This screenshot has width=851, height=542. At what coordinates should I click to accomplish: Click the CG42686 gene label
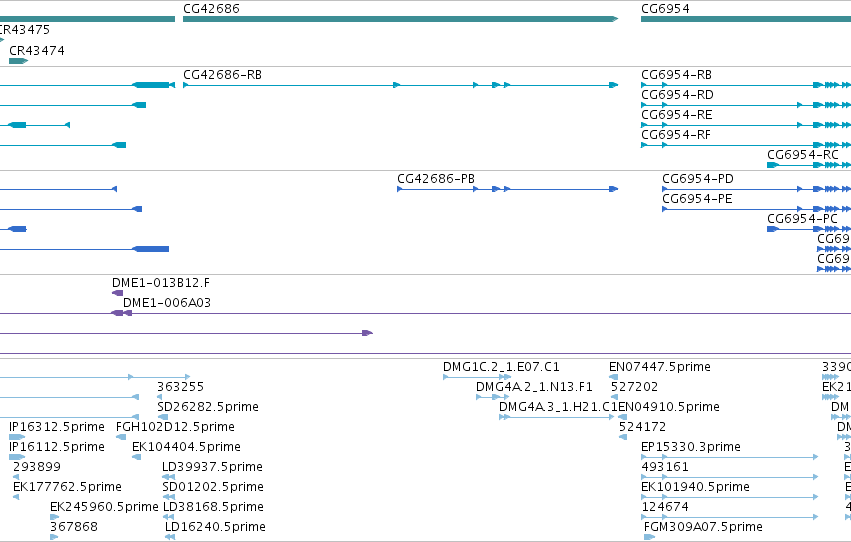tap(211, 9)
